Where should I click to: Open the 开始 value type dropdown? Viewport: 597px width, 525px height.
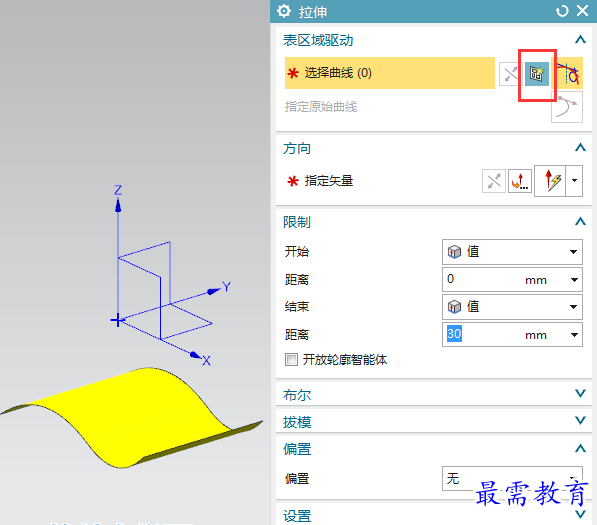pyautogui.click(x=512, y=252)
